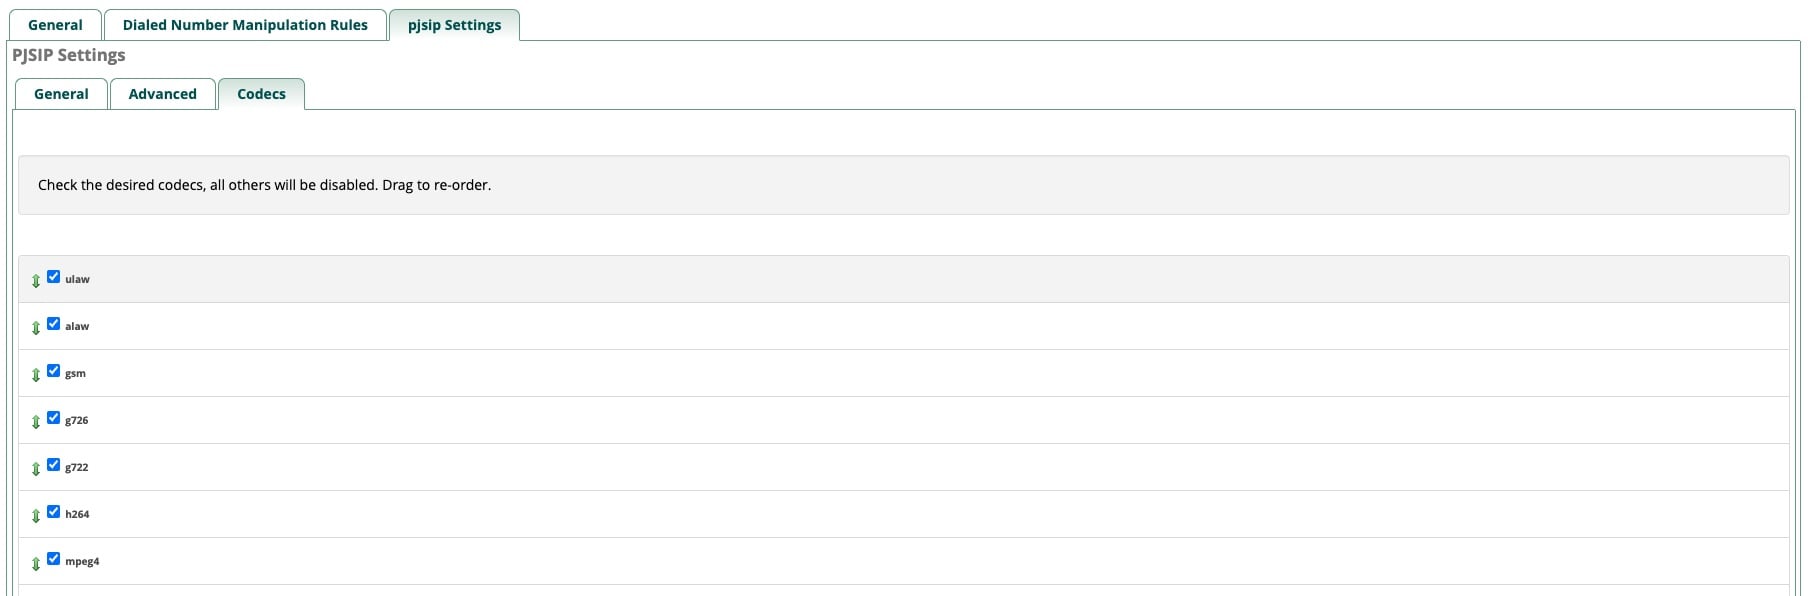Select the Codecs sub-tab
Screen dimensions: 1813x596
(261, 94)
